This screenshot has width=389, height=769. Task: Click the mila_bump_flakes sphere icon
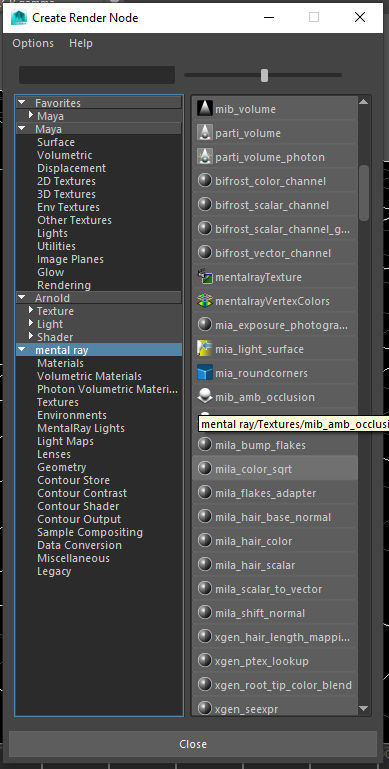click(205, 445)
